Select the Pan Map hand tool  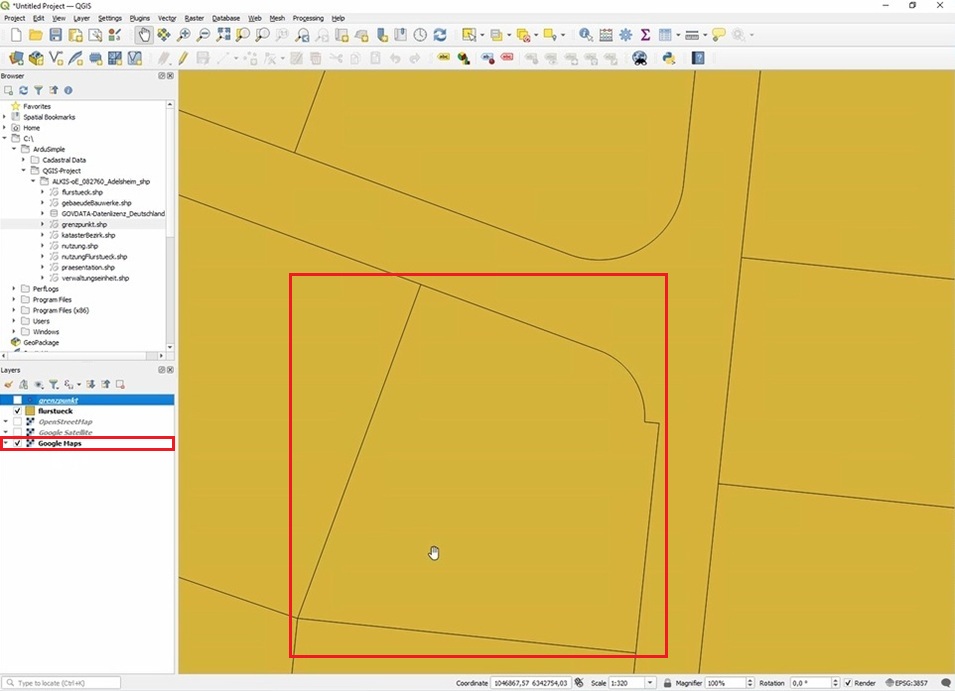tap(144, 35)
